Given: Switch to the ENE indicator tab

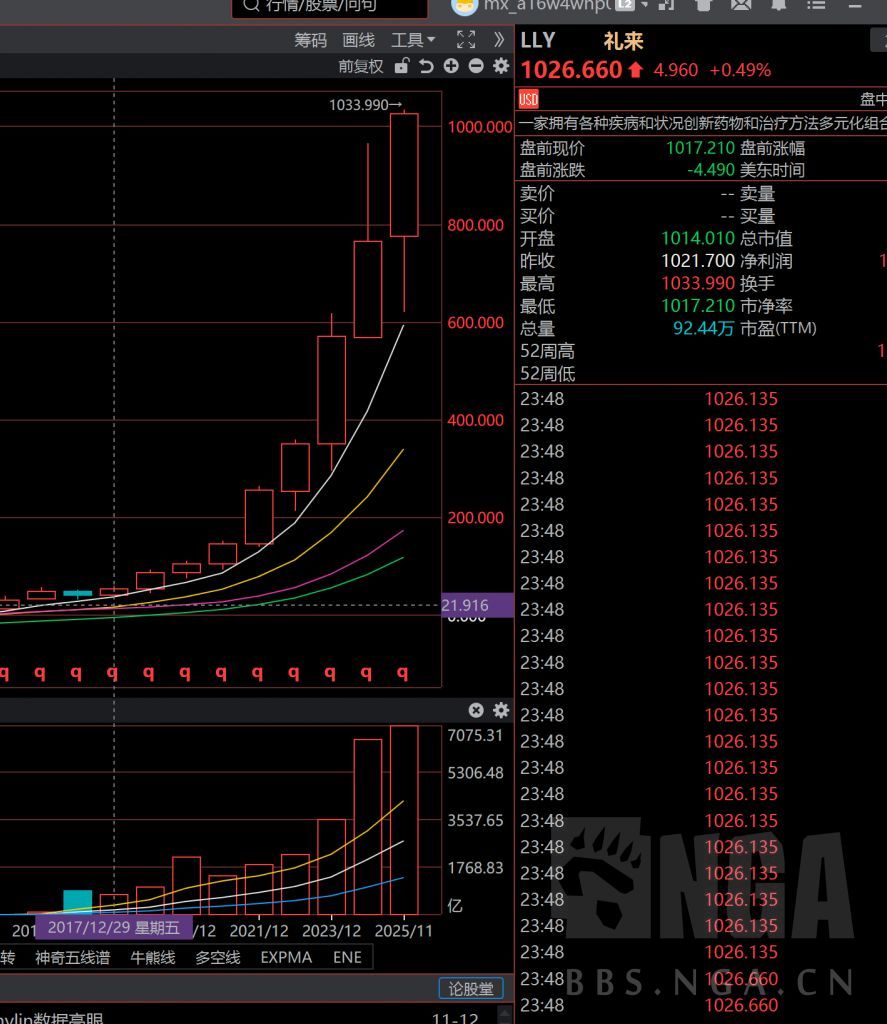Looking at the screenshot, I should click(x=347, y=957).
